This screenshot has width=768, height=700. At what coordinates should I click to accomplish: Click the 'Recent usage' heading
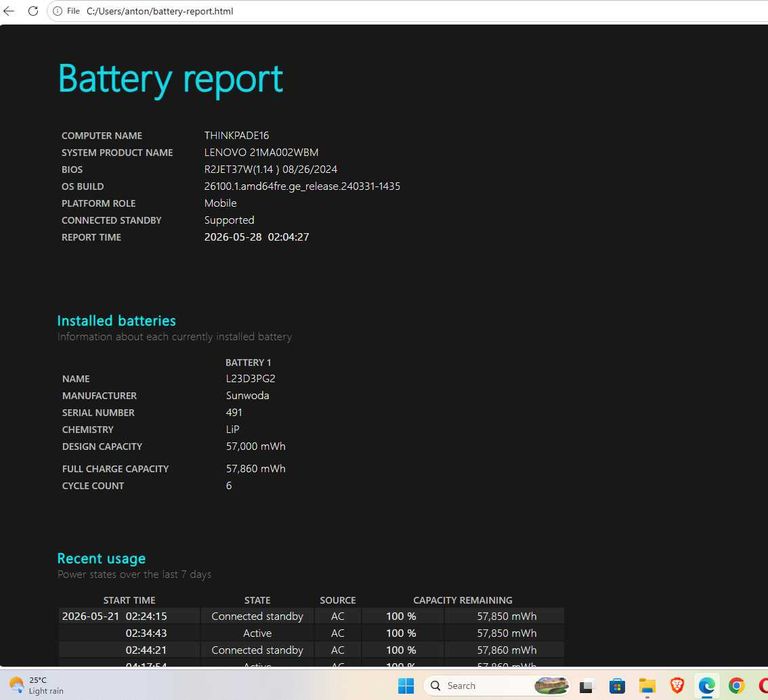101,558
